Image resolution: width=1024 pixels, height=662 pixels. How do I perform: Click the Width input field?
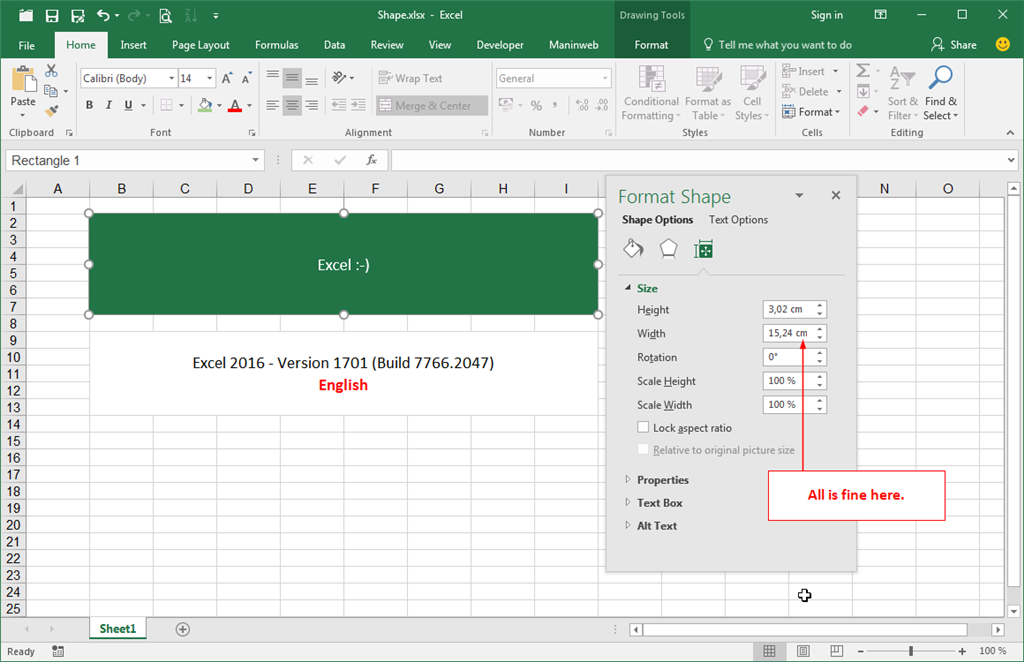tap(788, 333)
